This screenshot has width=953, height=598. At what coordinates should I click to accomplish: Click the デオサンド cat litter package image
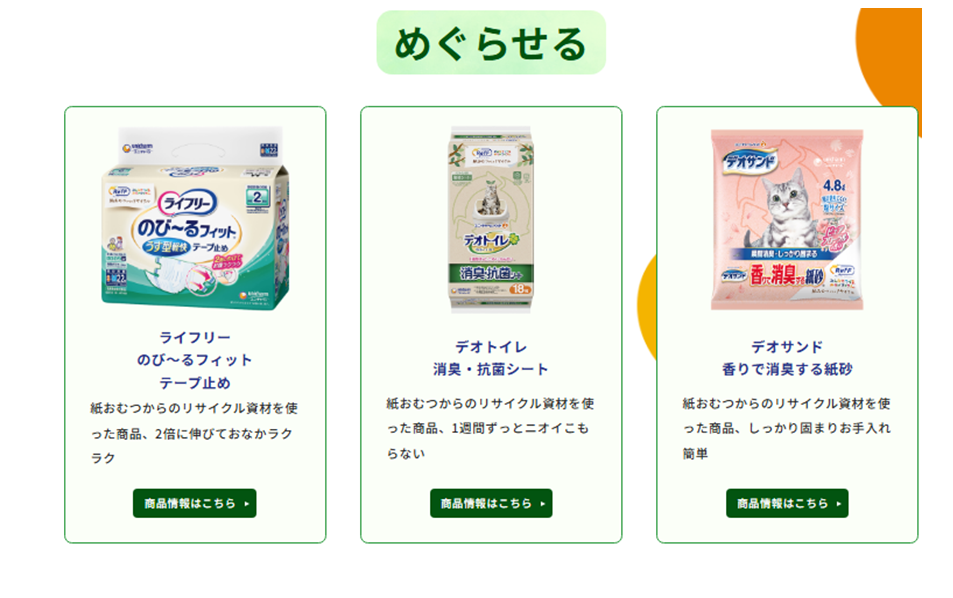point(787,219)
